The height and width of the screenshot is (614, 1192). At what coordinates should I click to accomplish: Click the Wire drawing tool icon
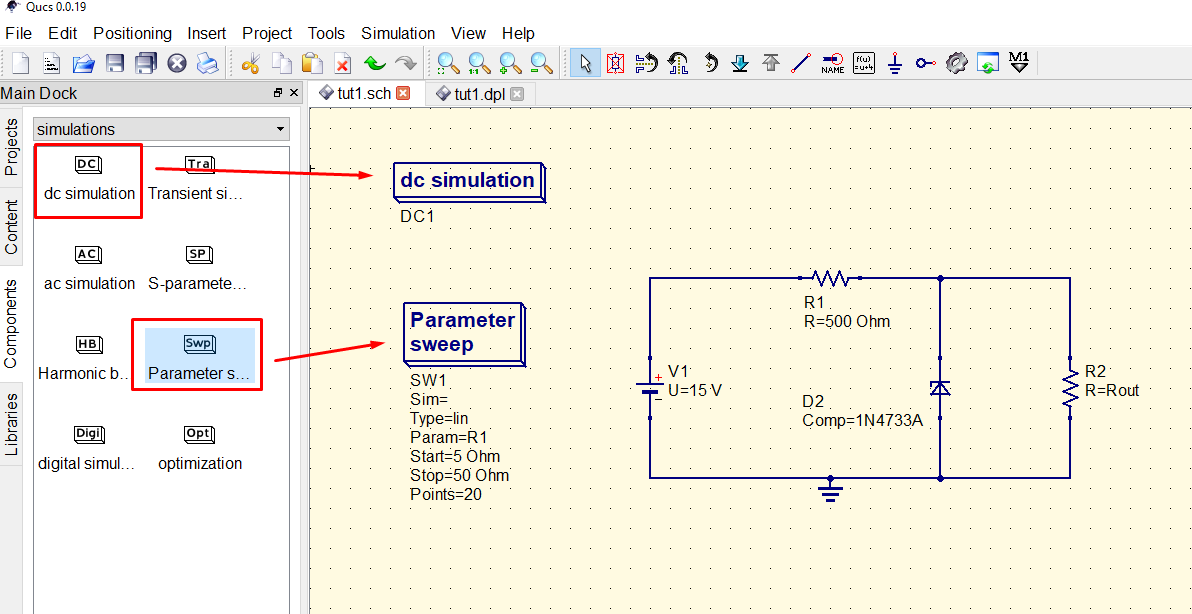801,63
